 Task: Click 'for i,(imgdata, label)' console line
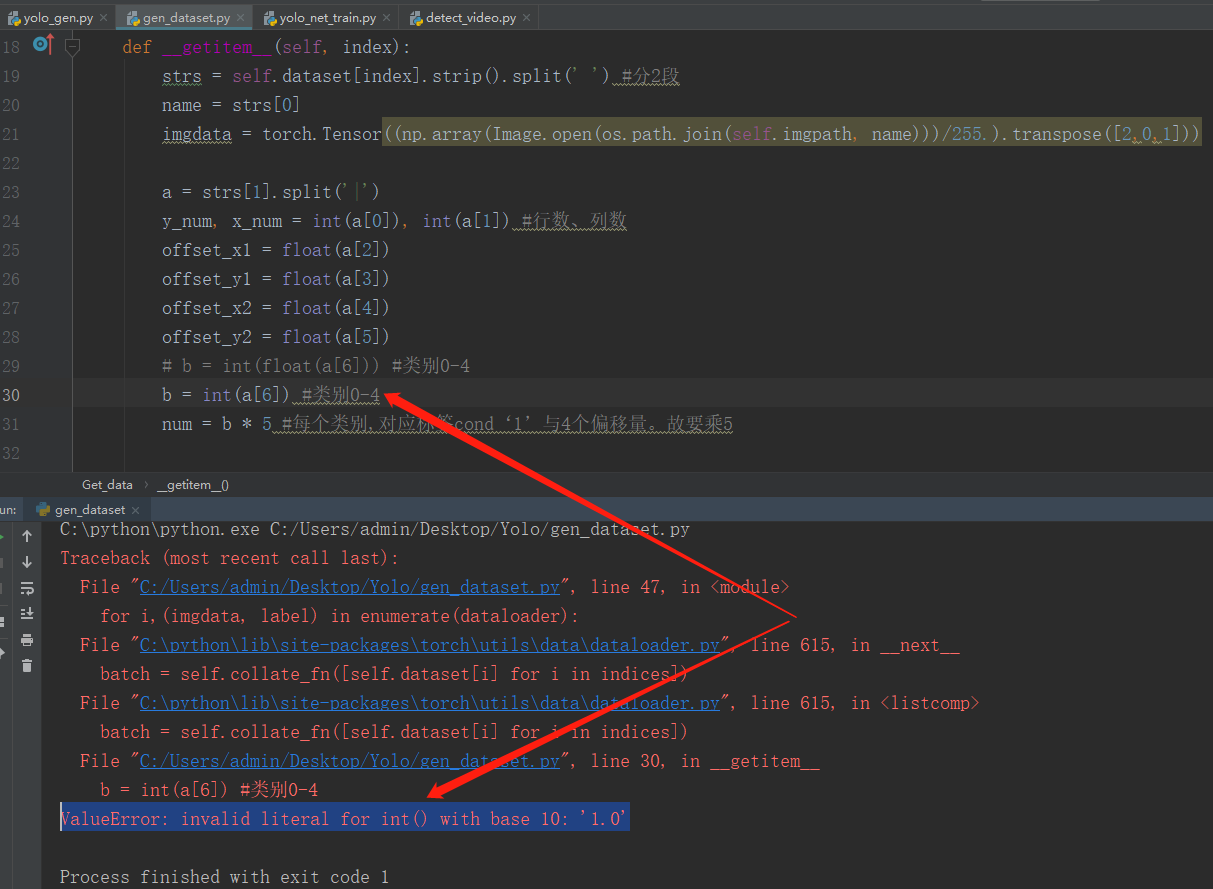(340, 617)
